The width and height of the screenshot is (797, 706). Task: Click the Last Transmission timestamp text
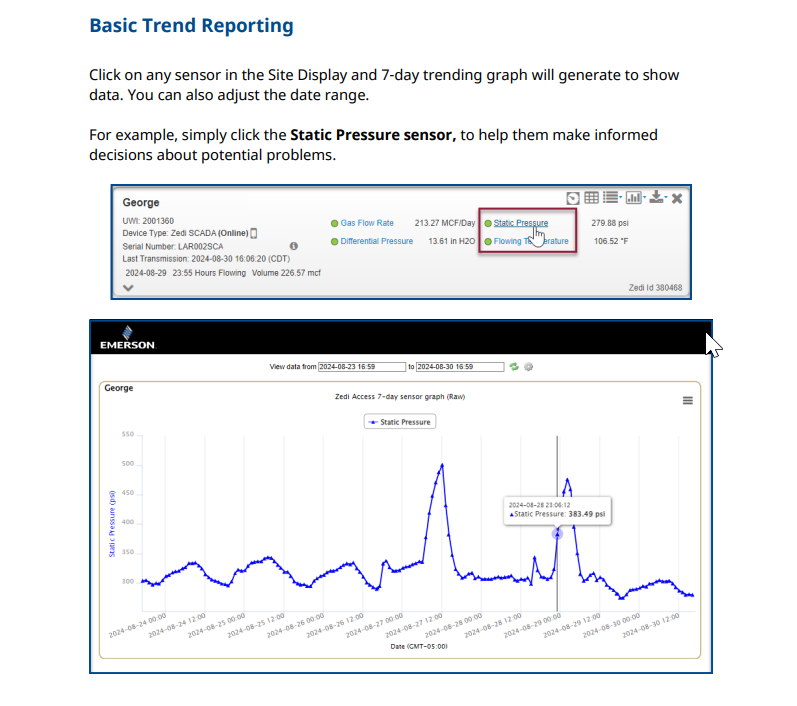pos(206,259)
